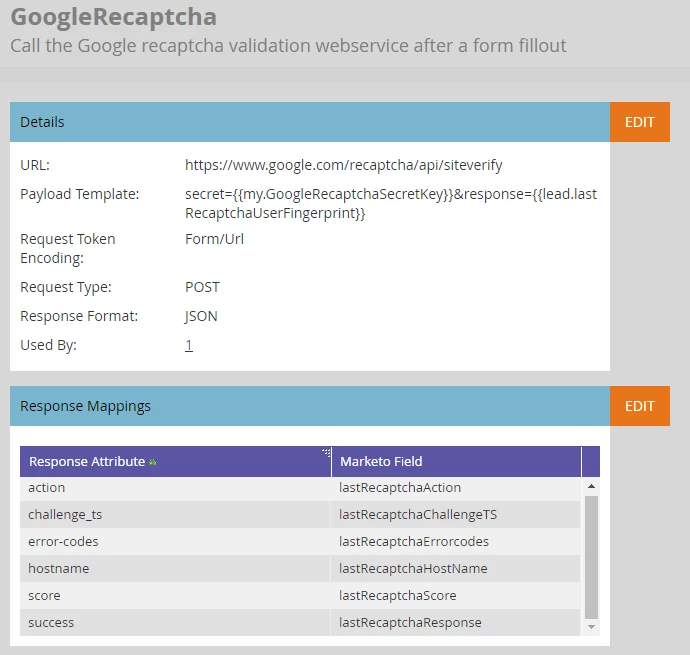
Task: Click the Response Format: label
Action: [79, 316]
